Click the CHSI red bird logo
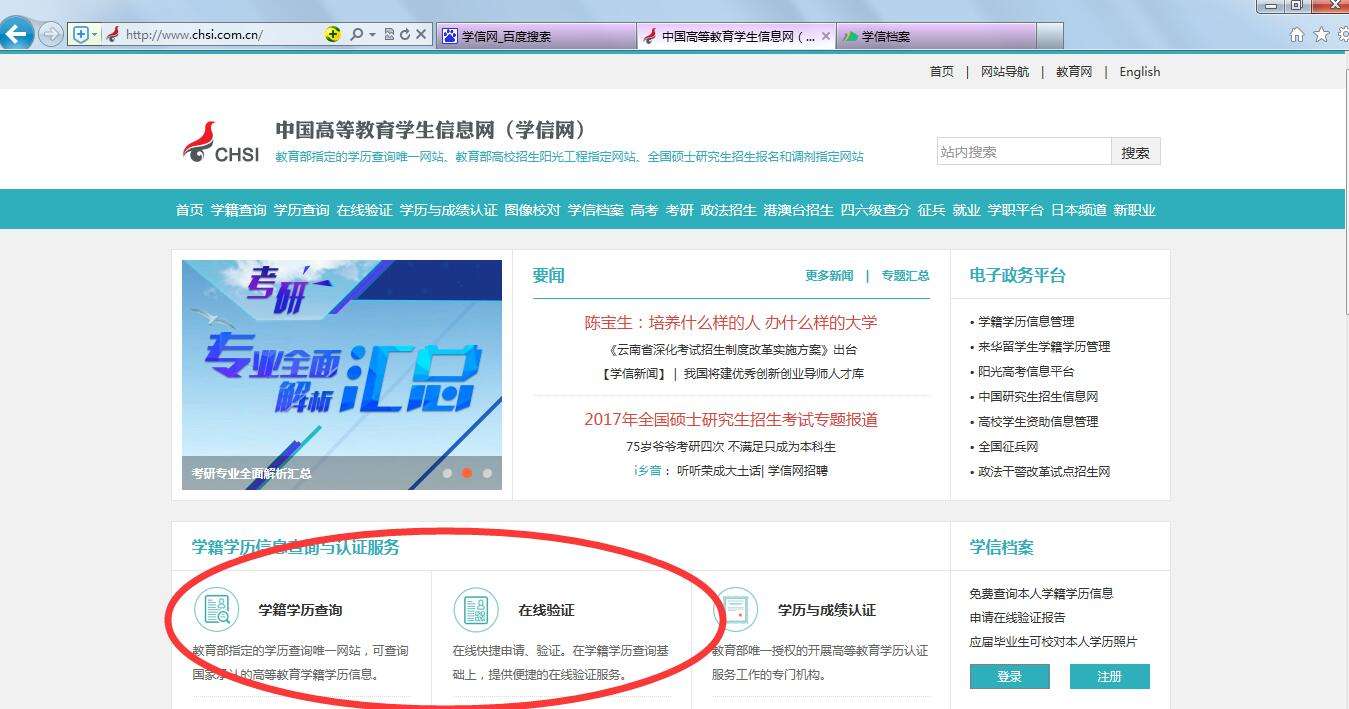This screenshot has width=1349, height=709. 200,140
